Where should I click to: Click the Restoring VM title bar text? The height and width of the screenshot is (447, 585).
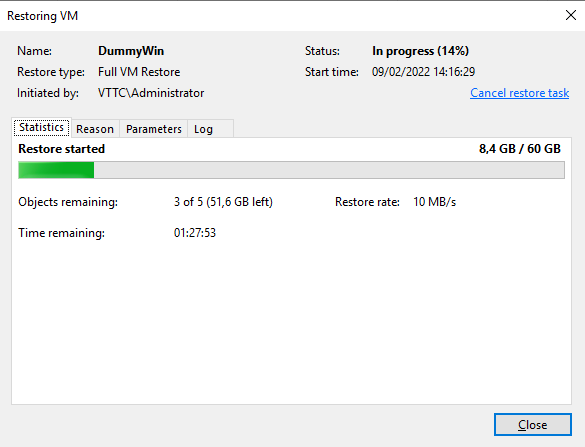[43, 16]
